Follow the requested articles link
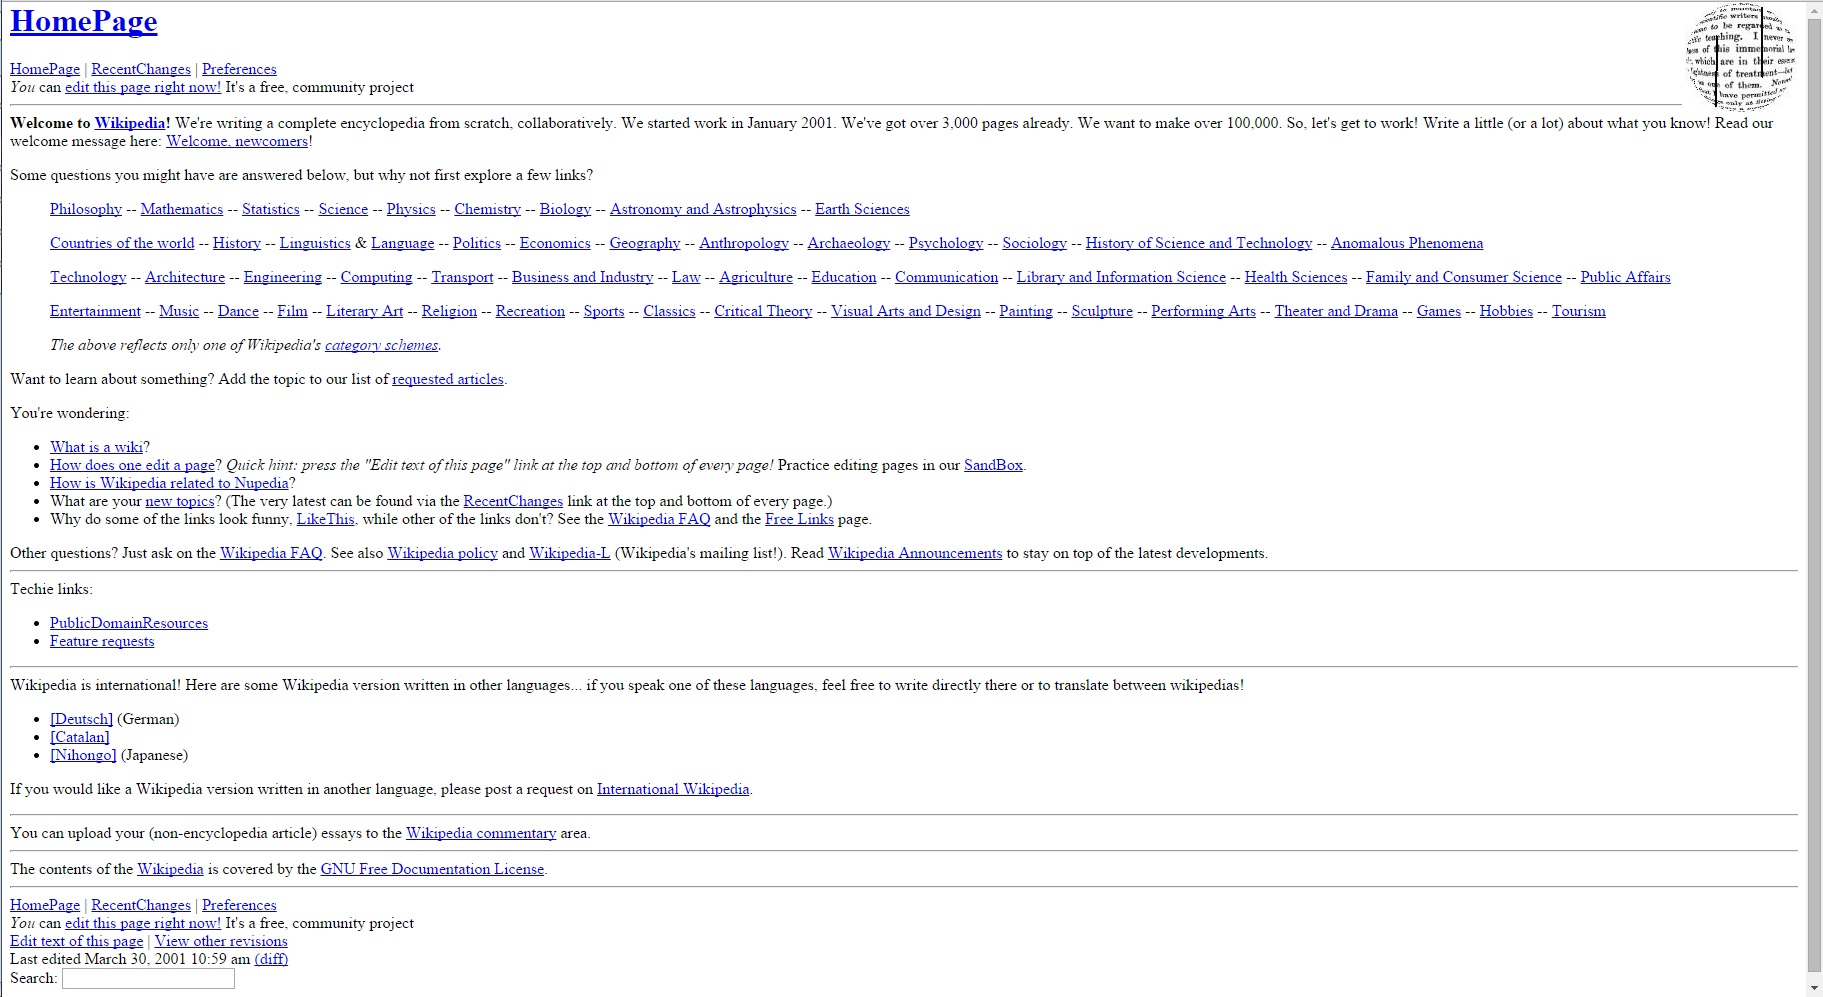The height and width of the screenshot is (997, 1823). point(448,379)
